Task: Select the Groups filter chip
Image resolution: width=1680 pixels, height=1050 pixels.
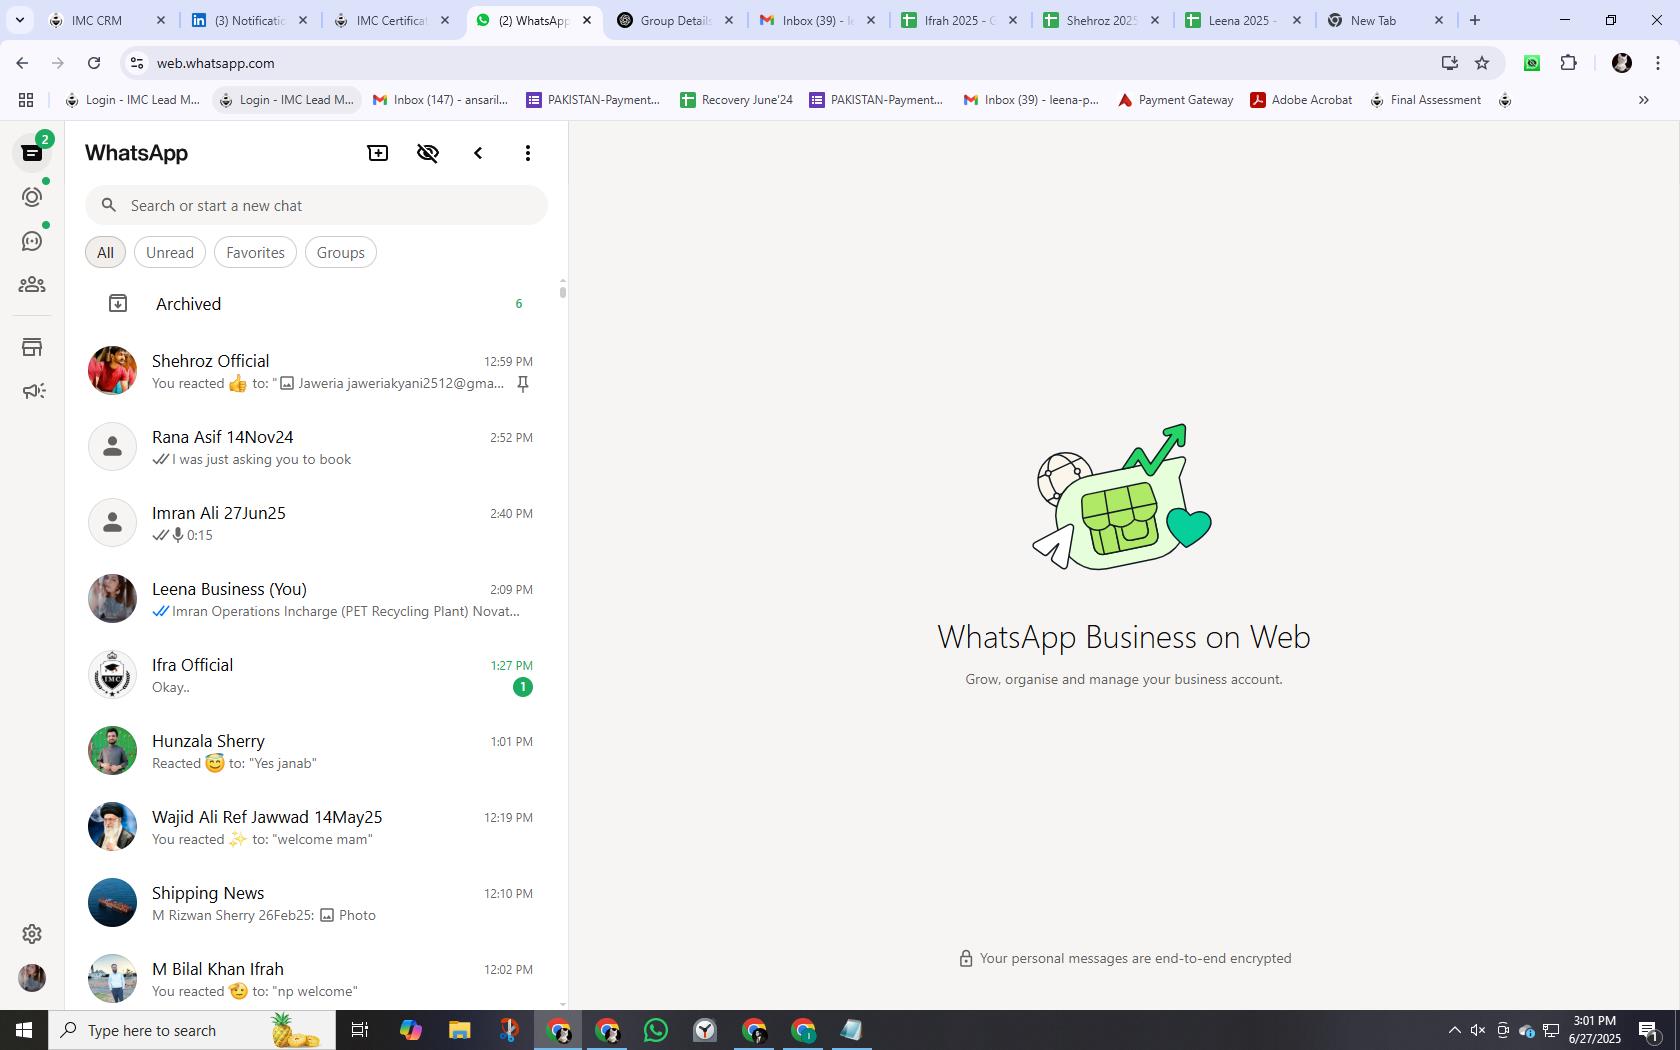Action: click(x=340, y=252)
